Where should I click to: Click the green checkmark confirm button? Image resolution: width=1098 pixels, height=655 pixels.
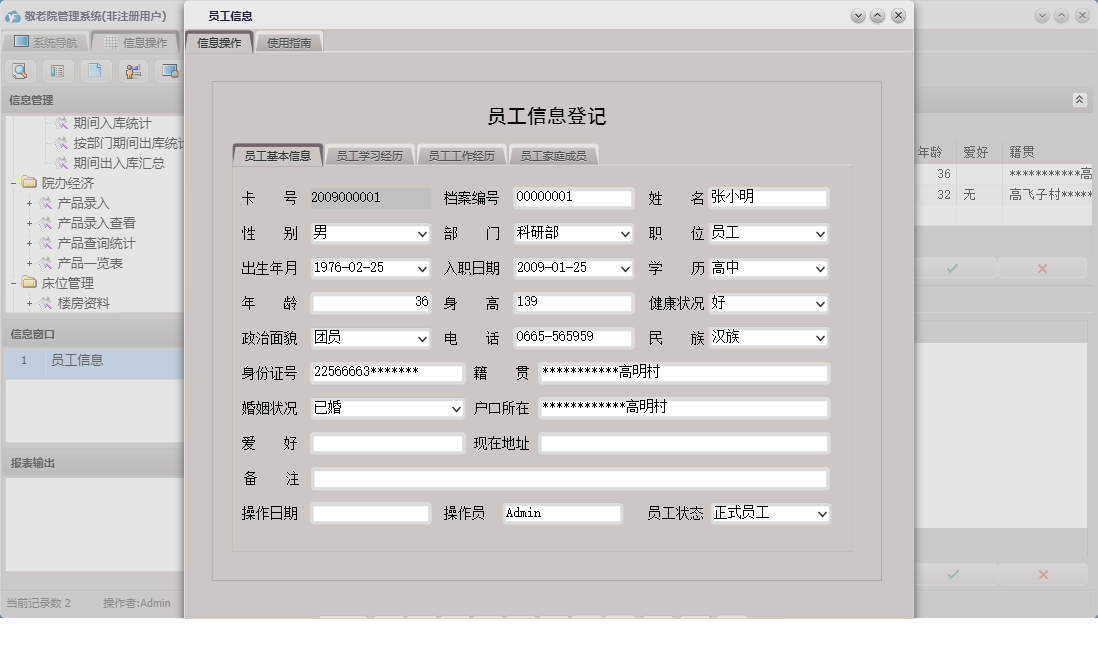click(x=952, y=268)
